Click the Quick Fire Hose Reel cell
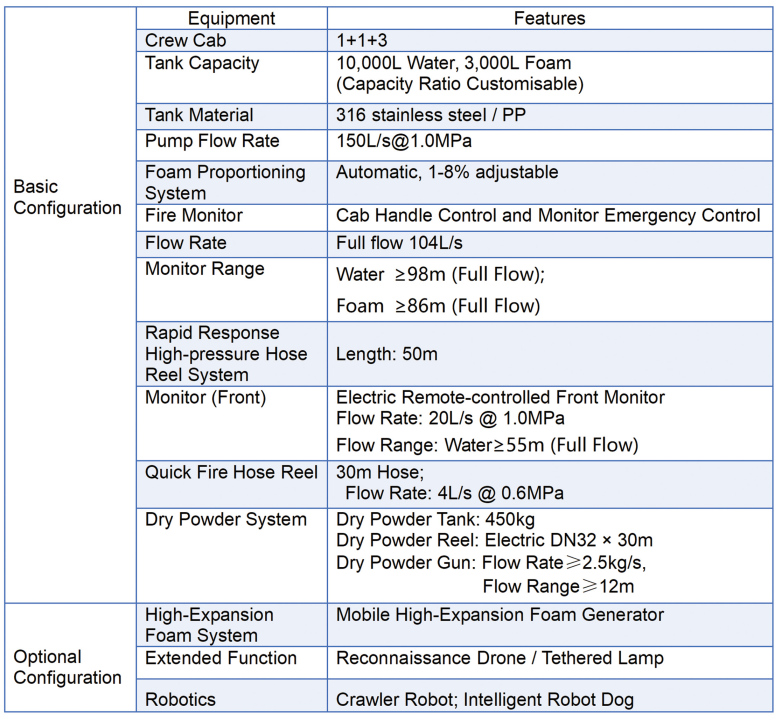The image size is (778, 721). coord(232,484)
